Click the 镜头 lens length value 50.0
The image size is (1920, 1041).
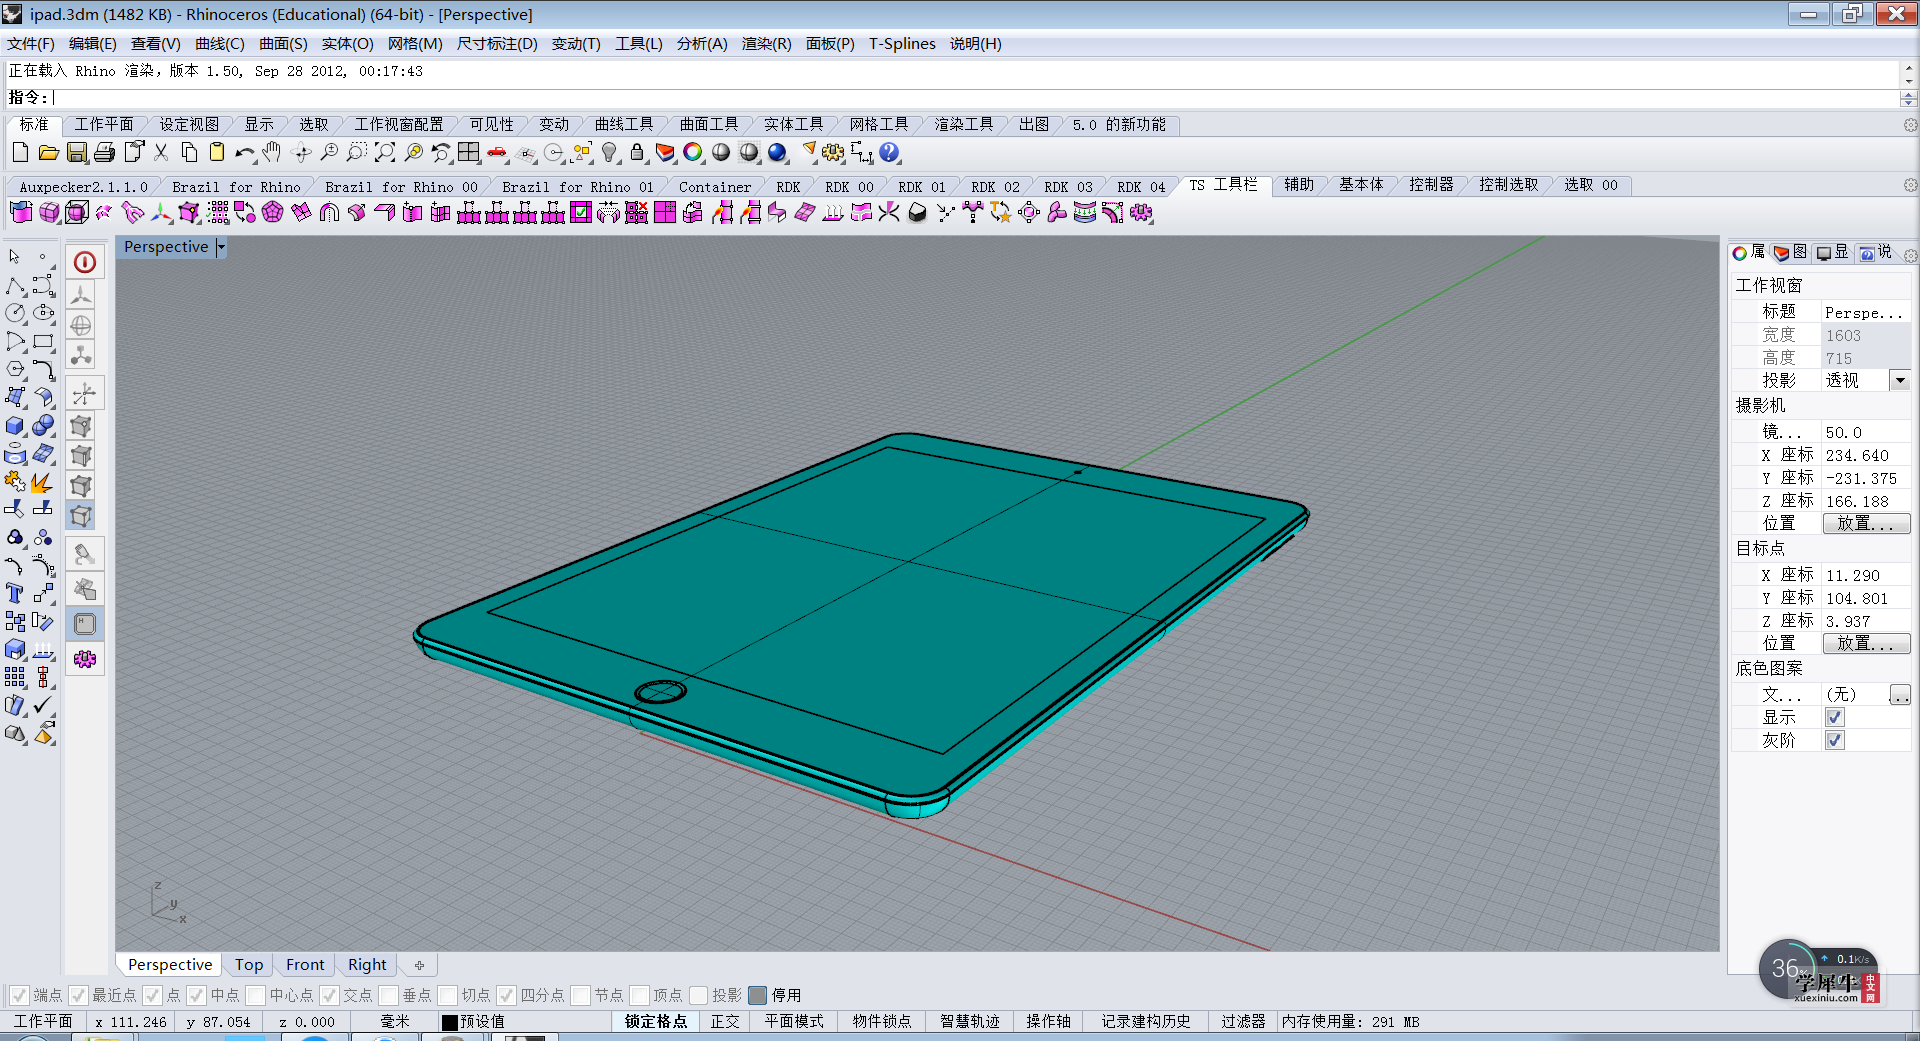(1843, 432)
